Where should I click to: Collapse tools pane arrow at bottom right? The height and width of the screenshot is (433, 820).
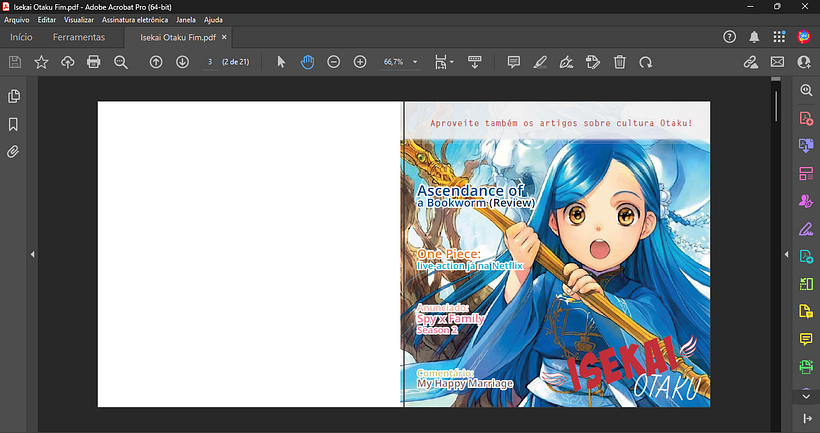[806, 418]
